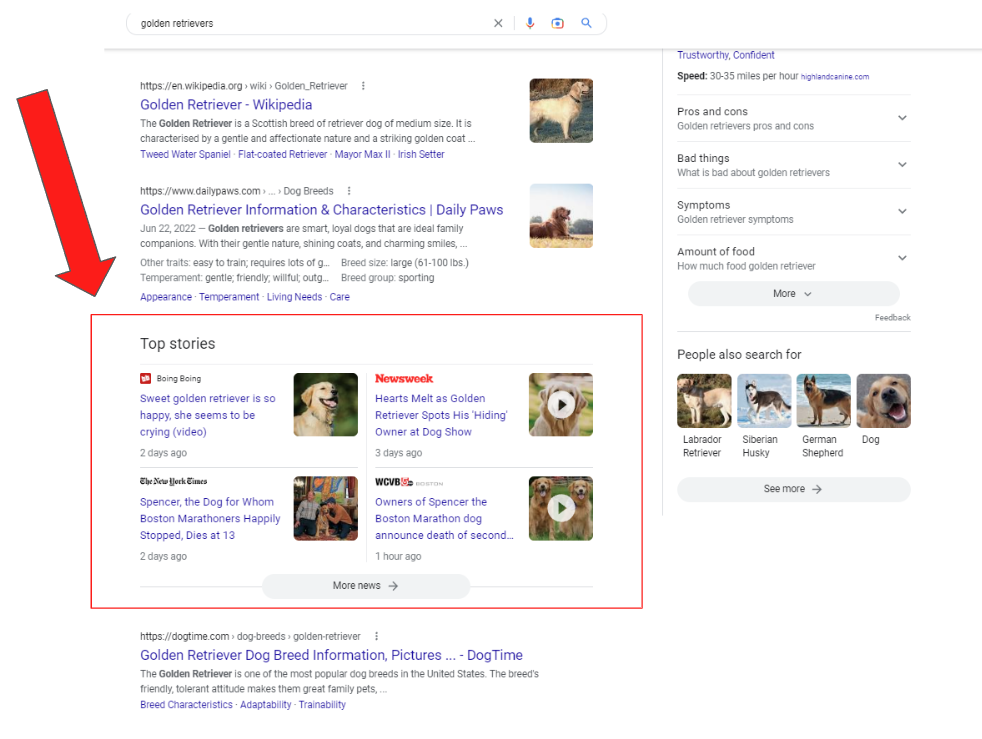The image size is (982, 739).
Task: Read WCVB's Owners of Spencer story
Action: coord(444,519)
